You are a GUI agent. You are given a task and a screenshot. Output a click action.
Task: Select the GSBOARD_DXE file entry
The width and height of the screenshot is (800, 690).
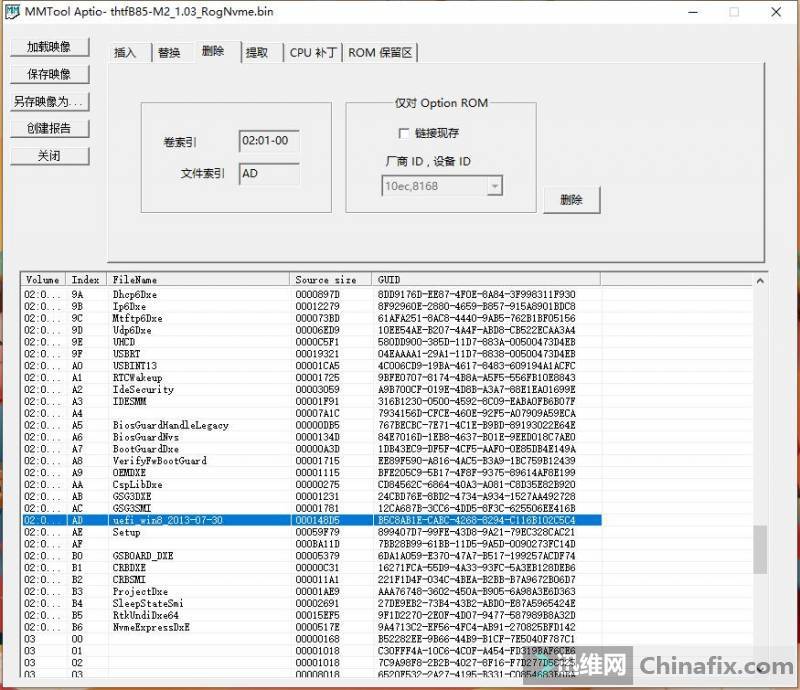point(311,556)
